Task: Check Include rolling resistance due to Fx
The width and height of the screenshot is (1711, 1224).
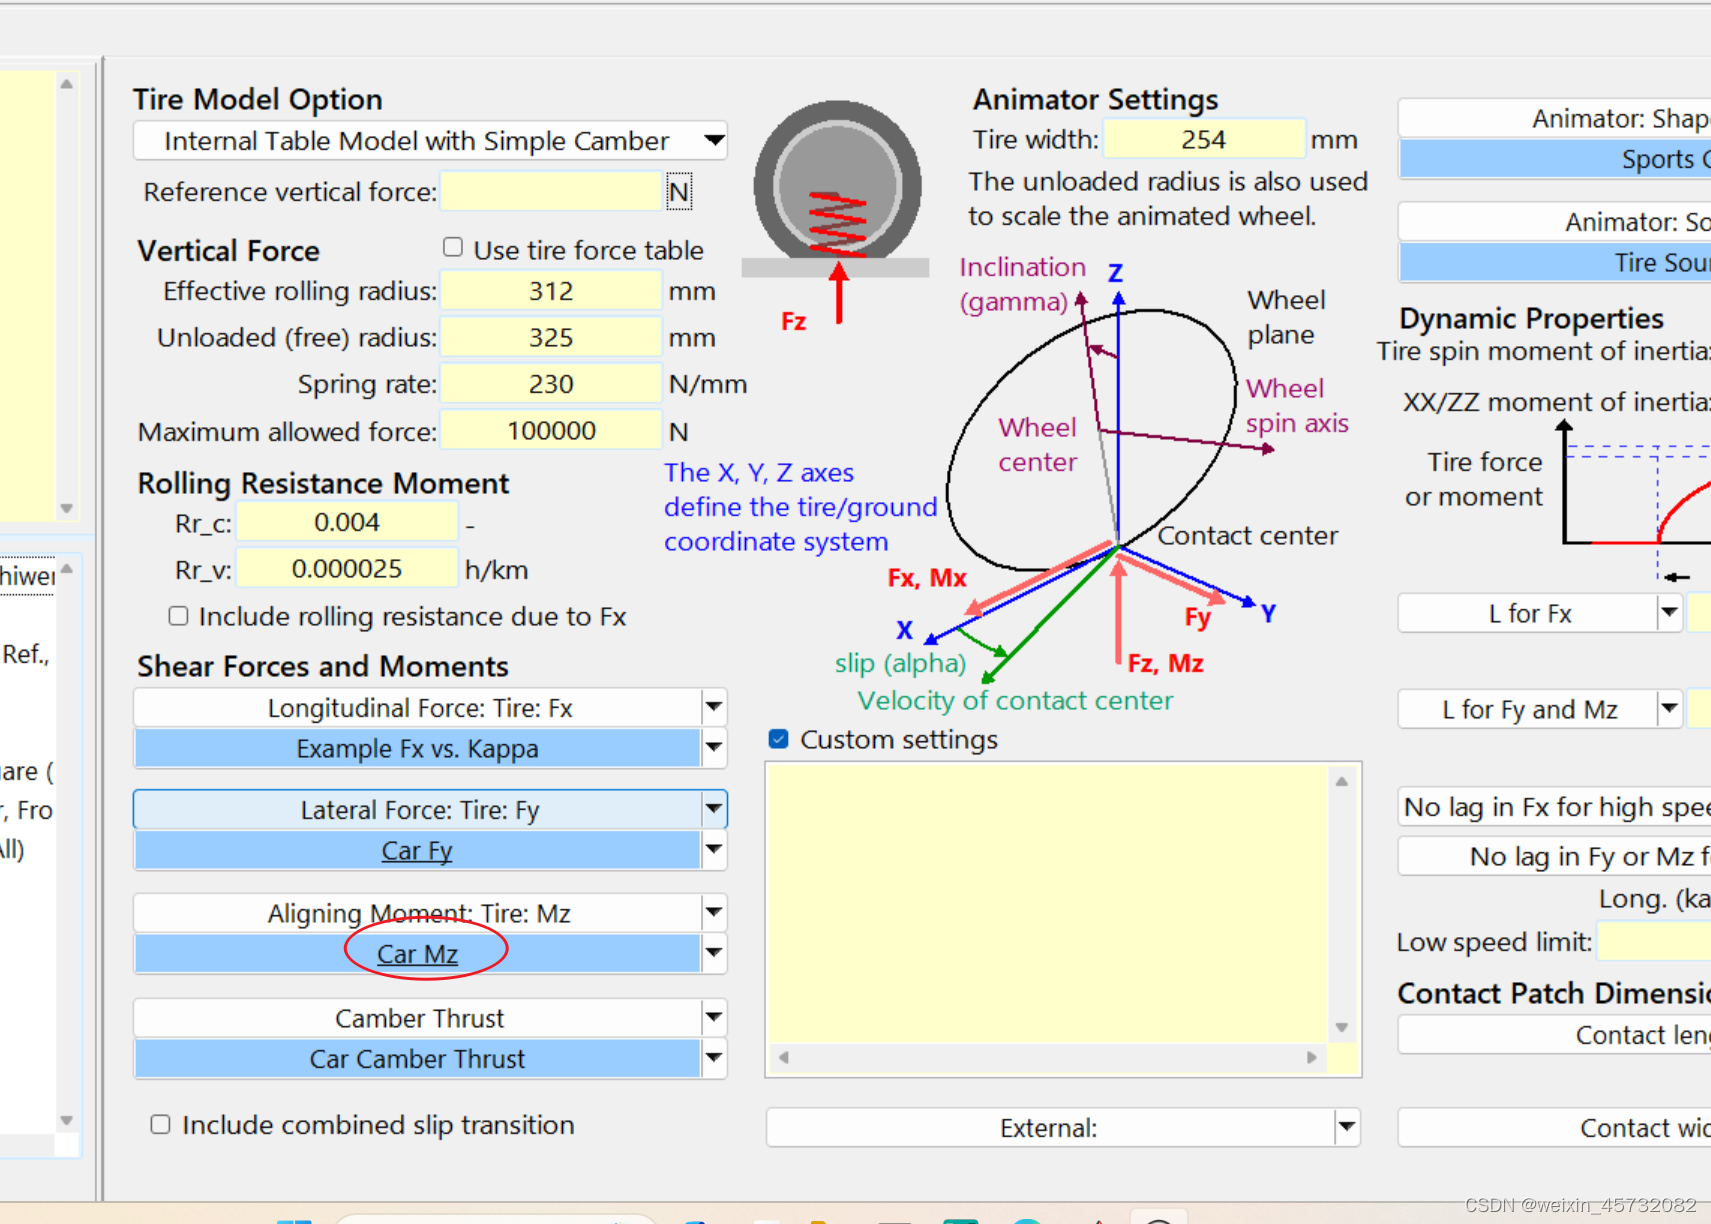Action: pyautogui.click(x=177, y=615)
